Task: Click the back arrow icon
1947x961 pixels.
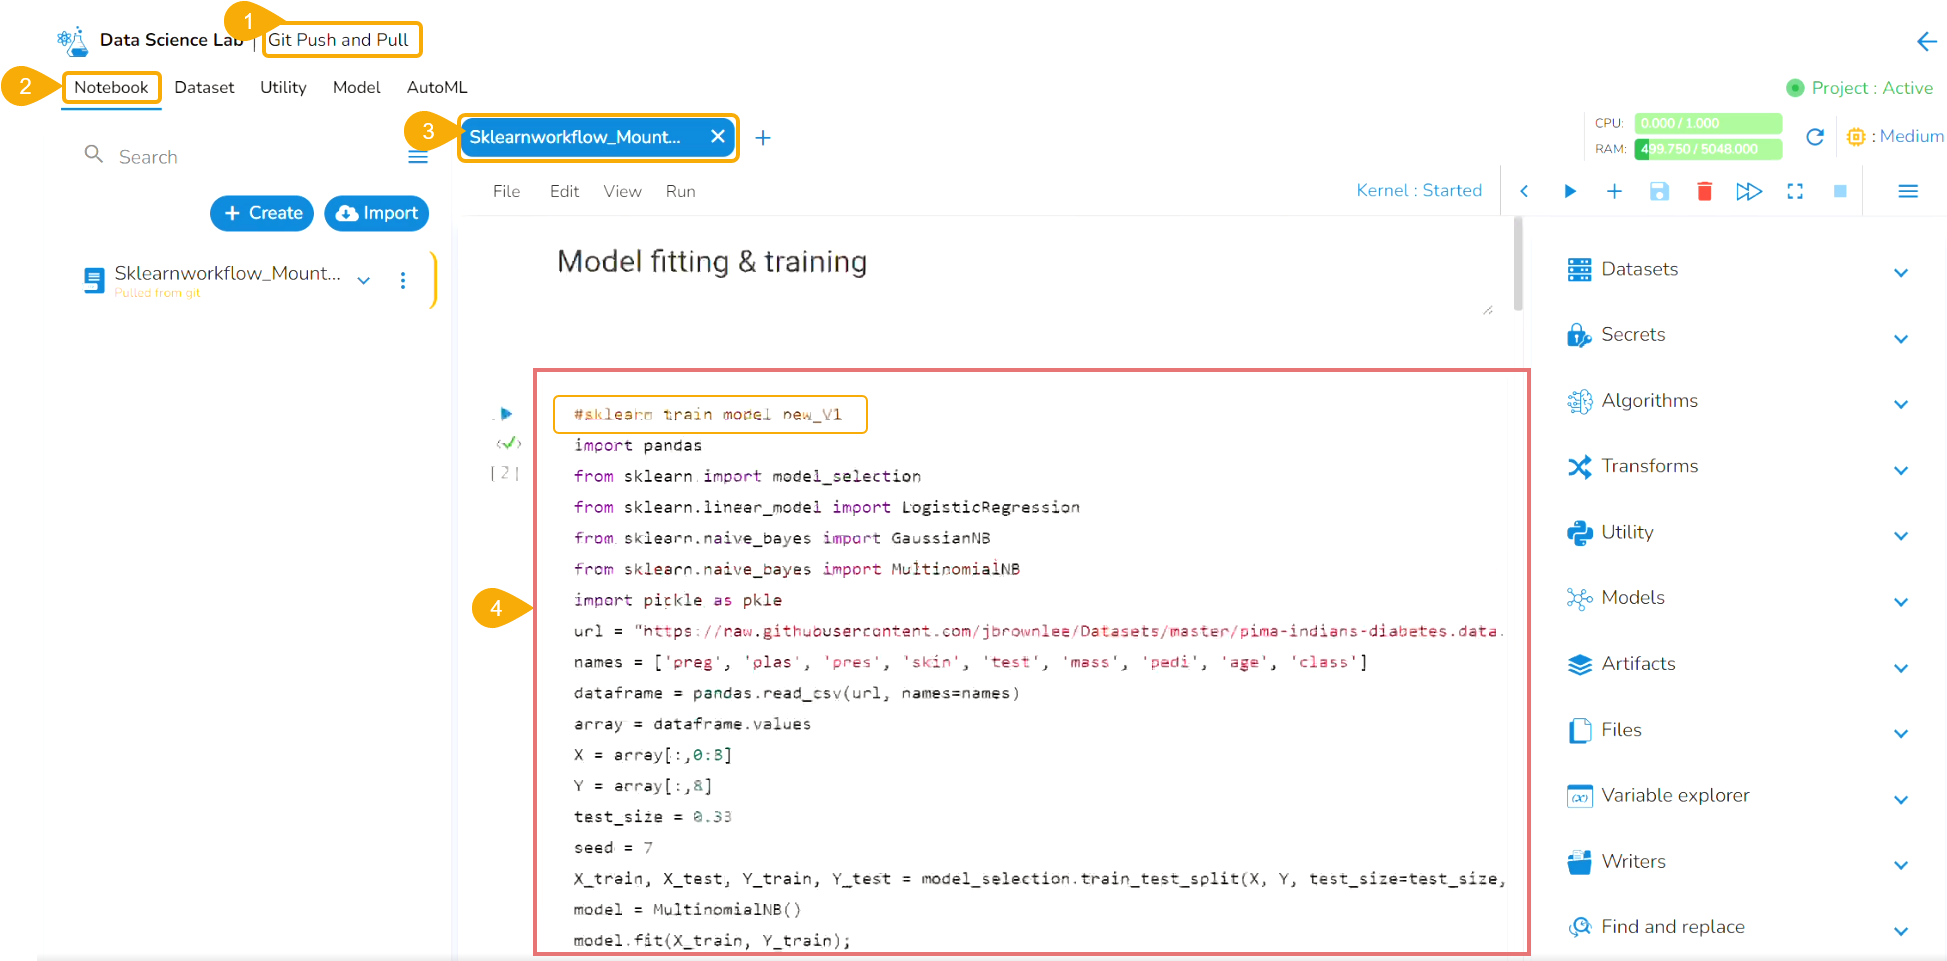Action: click(x=1926, y=41)
